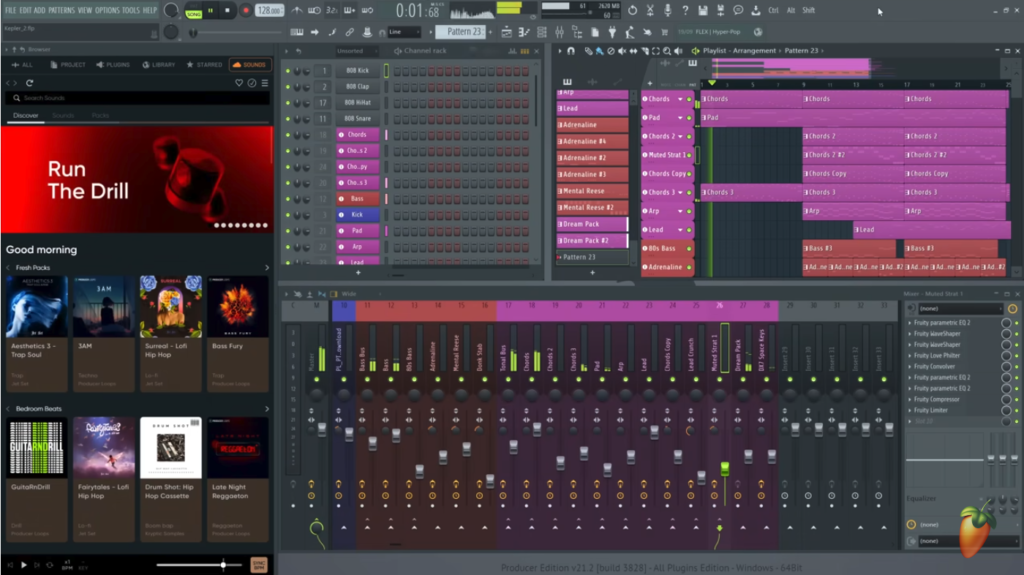Image resolution: width=1024 pixels, height=575 pixels.
Task: Expand the Arp track dropdown arrow
Action: click(x=680, y=211)
